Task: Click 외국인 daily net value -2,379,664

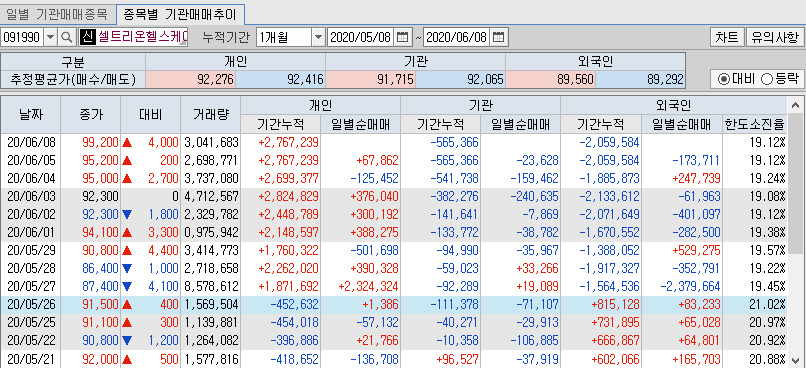Action: pos(690,286)
